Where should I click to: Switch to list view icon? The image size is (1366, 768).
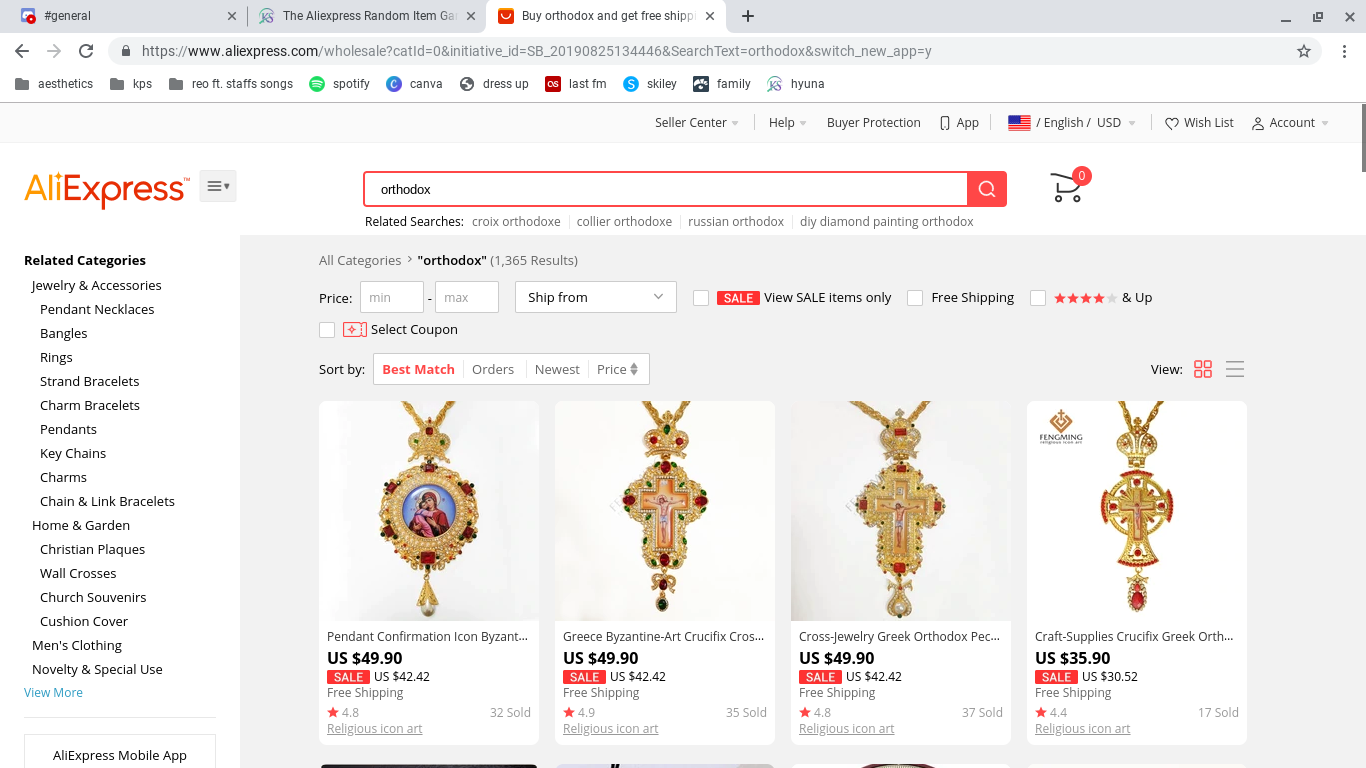(x=1235, y=369)
